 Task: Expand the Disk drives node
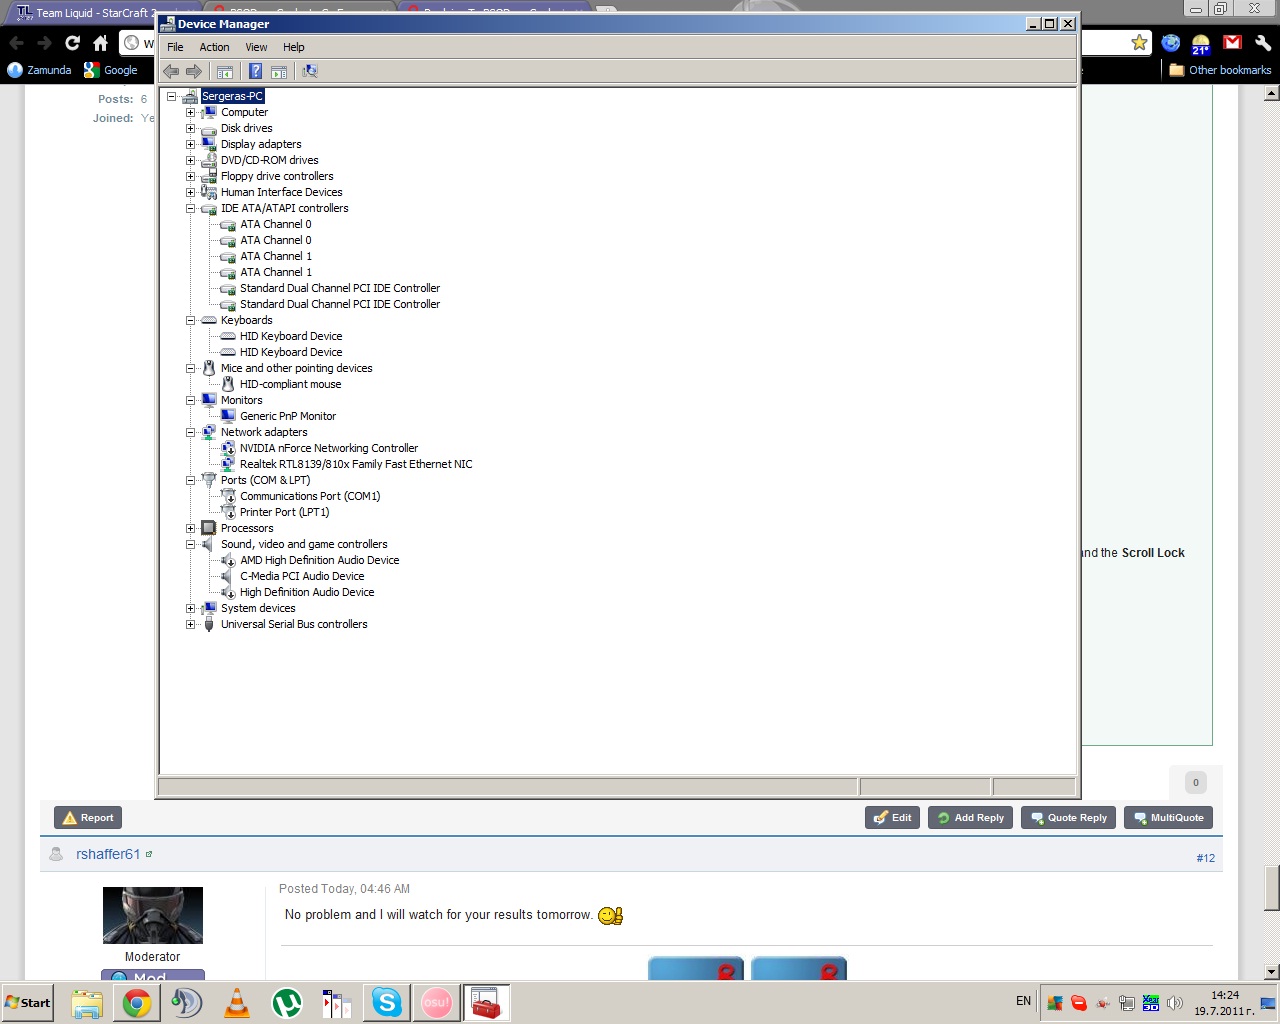190,128
